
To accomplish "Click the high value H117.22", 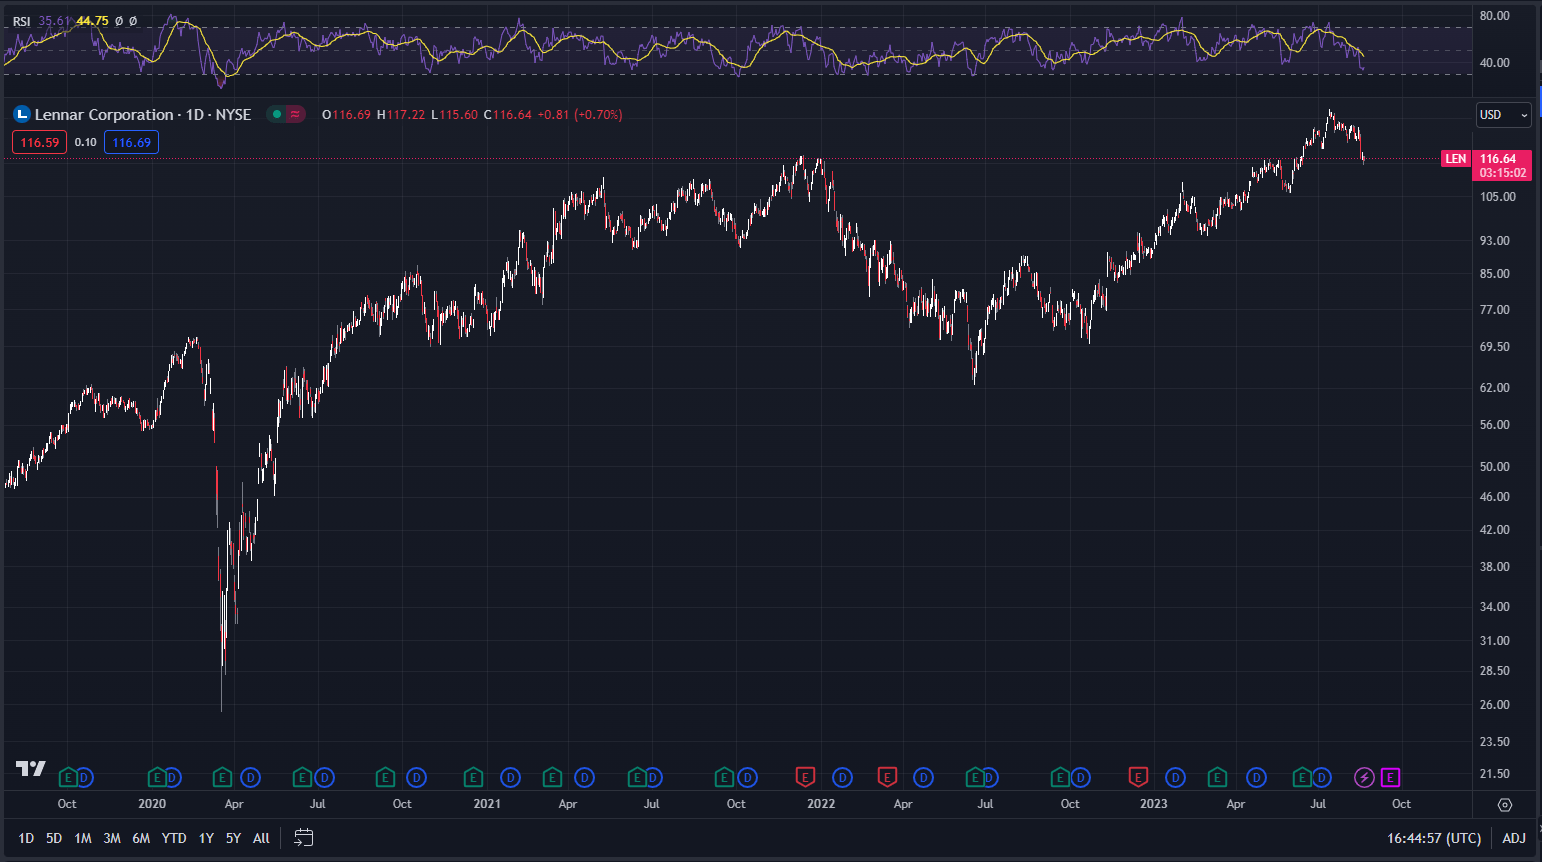I will click(x=401, y=115).
